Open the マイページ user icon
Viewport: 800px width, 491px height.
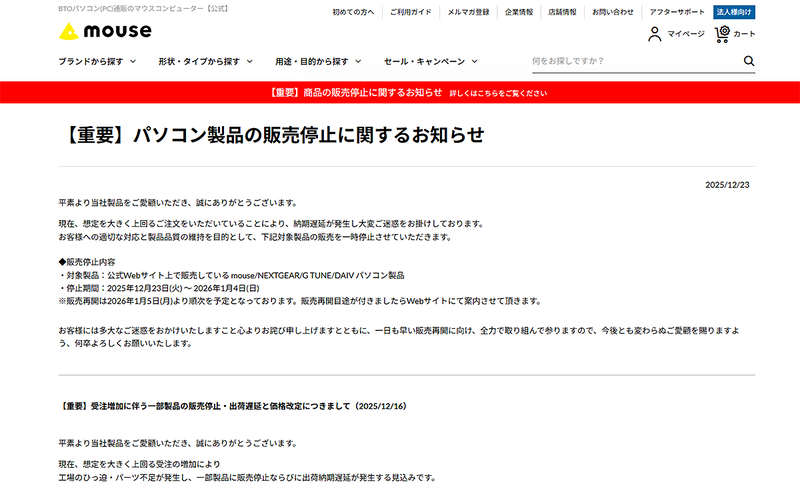click(x=655, y=34)
